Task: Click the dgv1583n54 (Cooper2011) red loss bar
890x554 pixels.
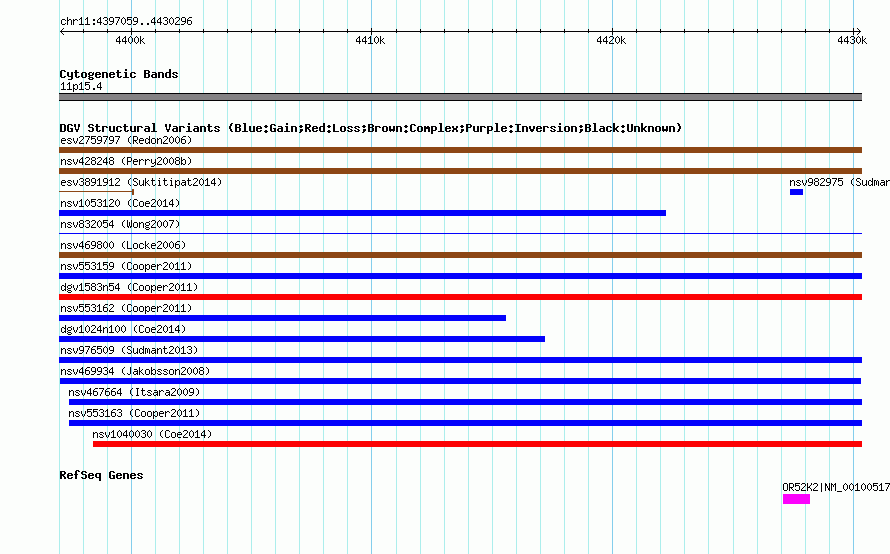Action: pyautogui.click(x=460, y=297)
